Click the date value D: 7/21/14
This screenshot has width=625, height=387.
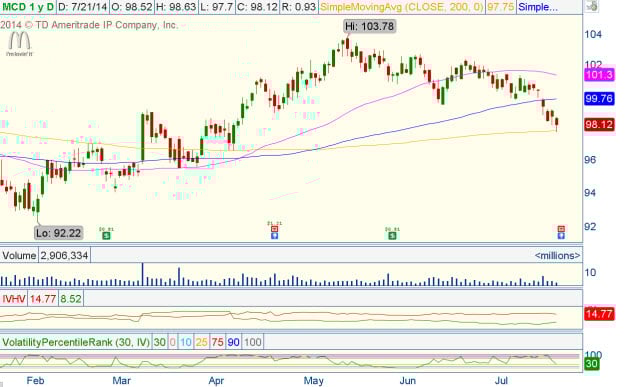point(83,7)
